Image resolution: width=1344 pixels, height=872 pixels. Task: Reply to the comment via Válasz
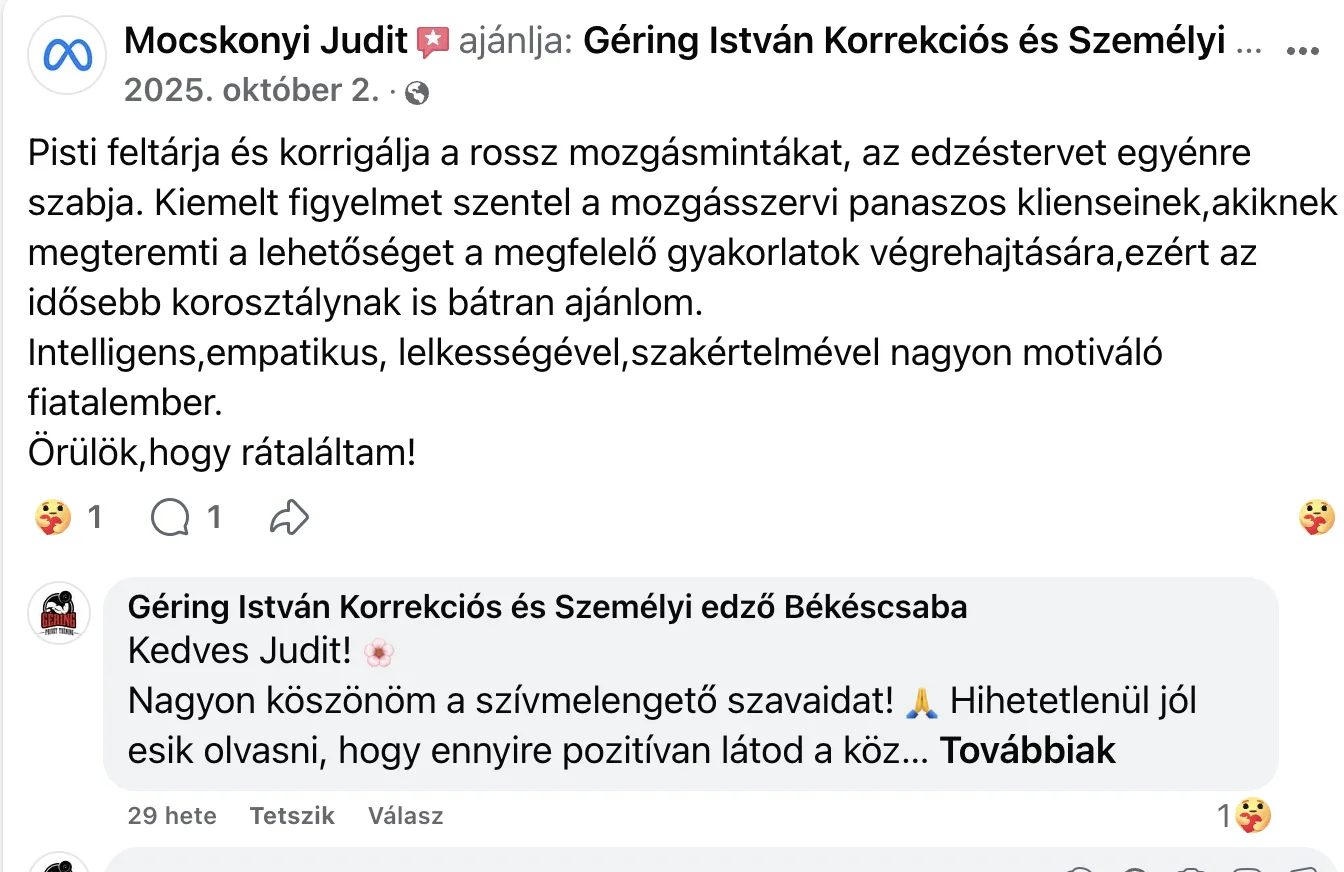[x=406, y=816]
